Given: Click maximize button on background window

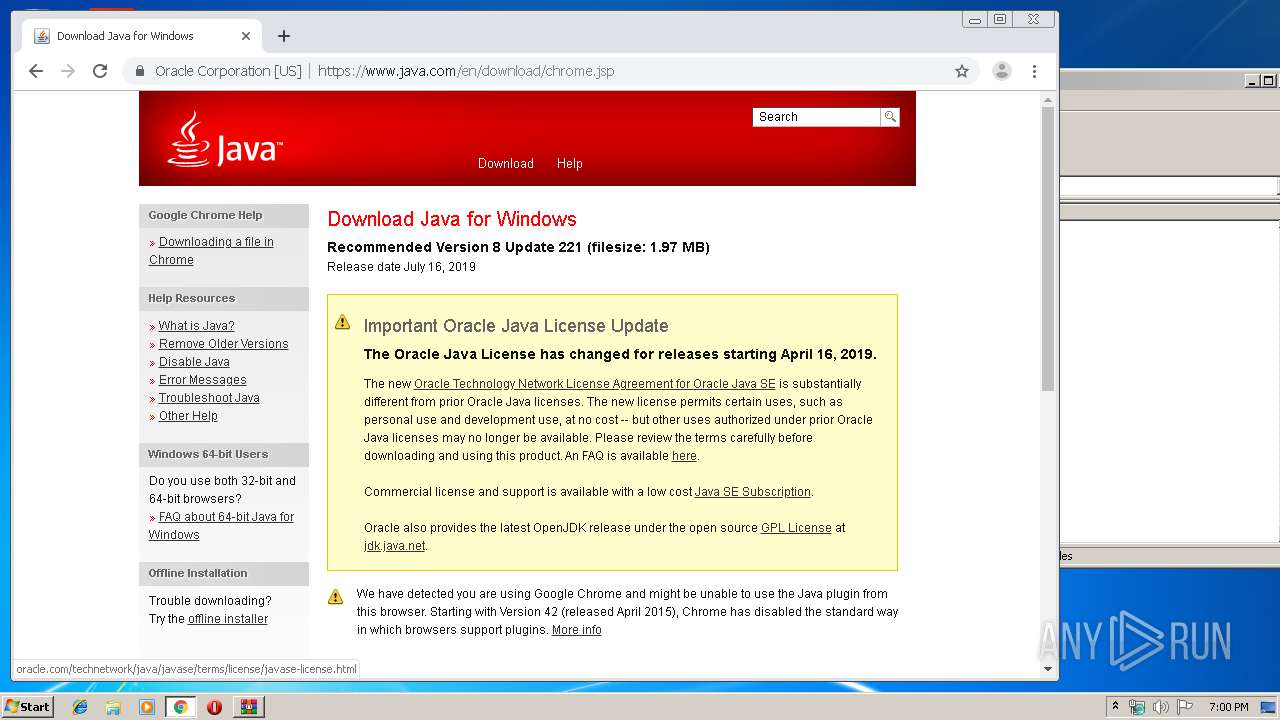Looking at the screenshot, I should (x=1268, y=81).
